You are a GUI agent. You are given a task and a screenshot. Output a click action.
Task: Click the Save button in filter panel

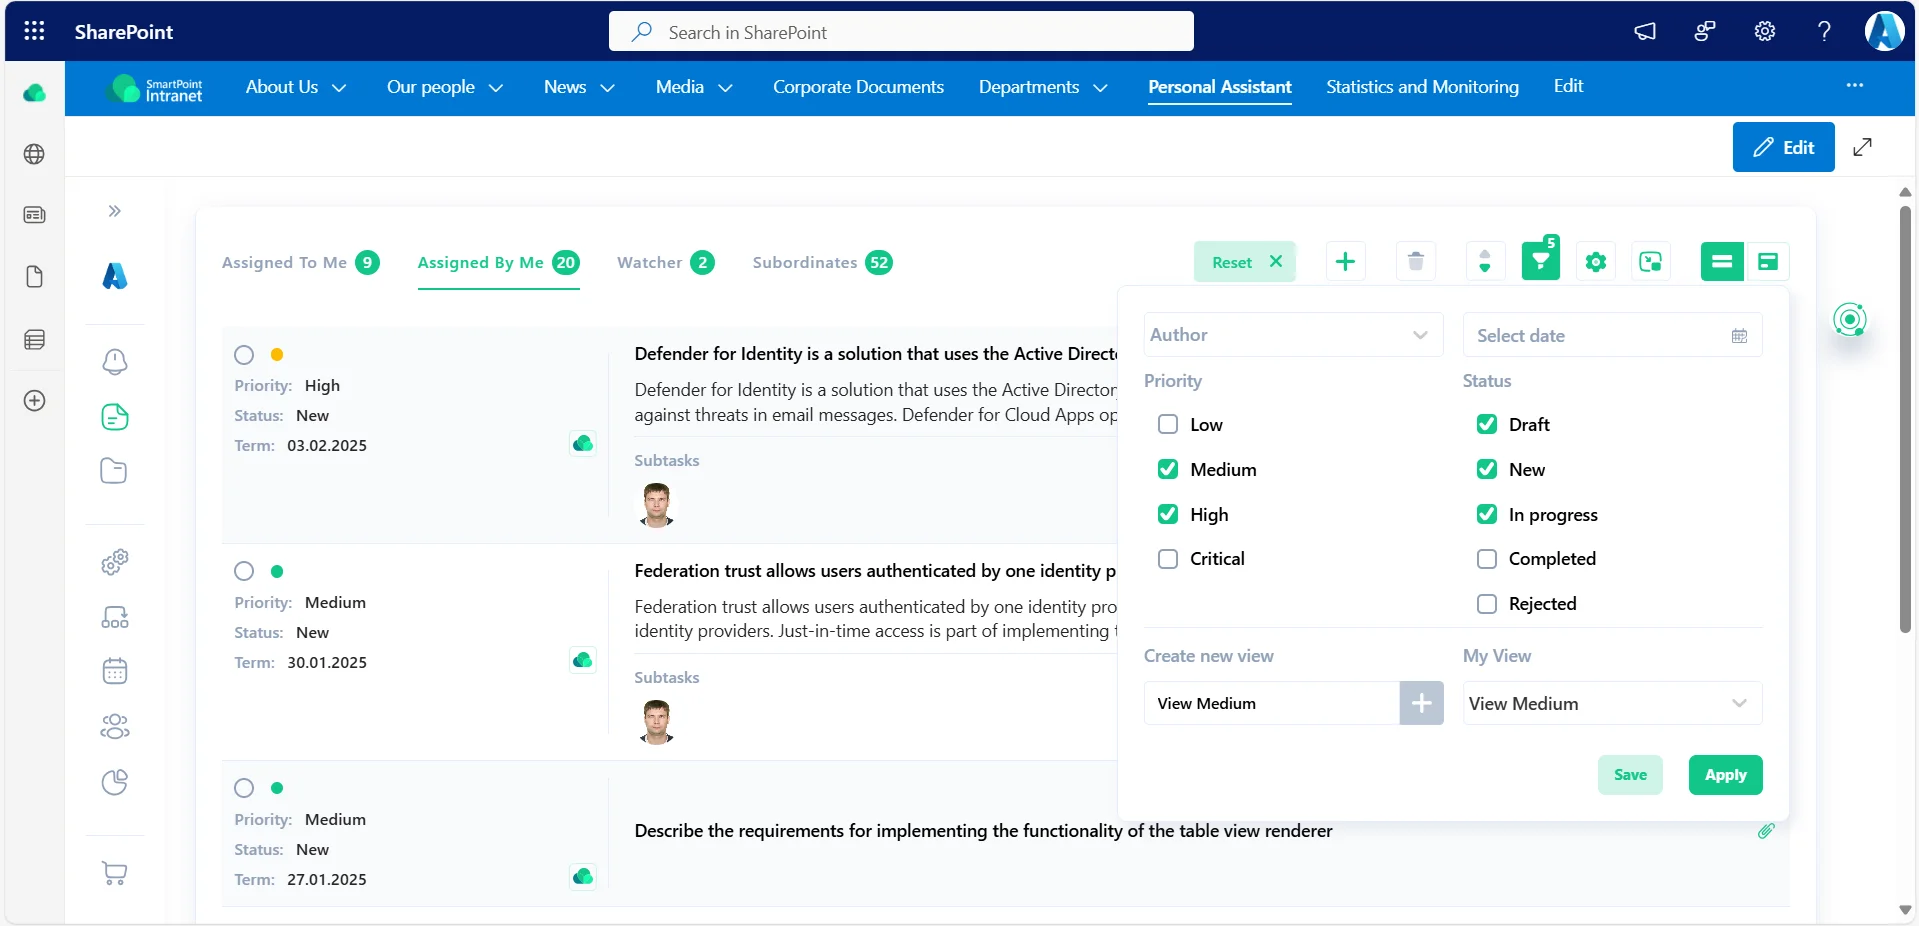pos(1630,775)
